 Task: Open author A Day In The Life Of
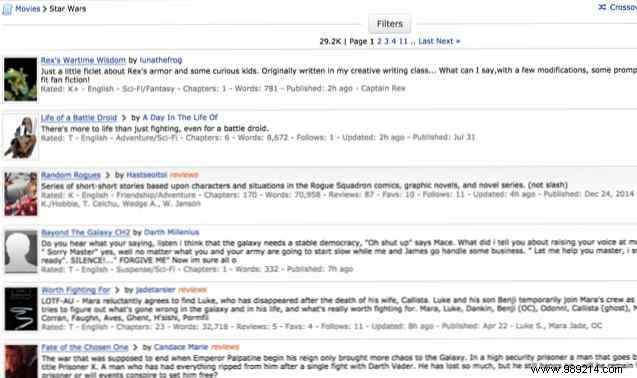tap(180, 117)
